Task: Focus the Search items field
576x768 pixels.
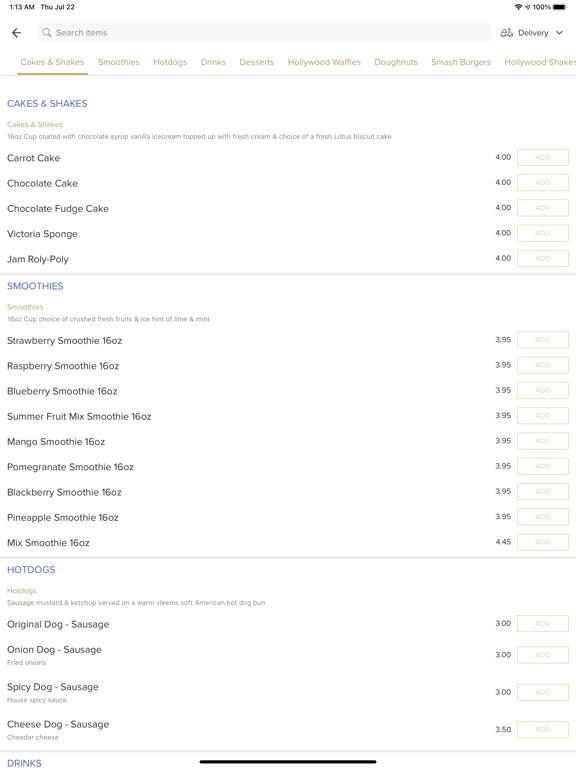Action: [x=264, y=33]
